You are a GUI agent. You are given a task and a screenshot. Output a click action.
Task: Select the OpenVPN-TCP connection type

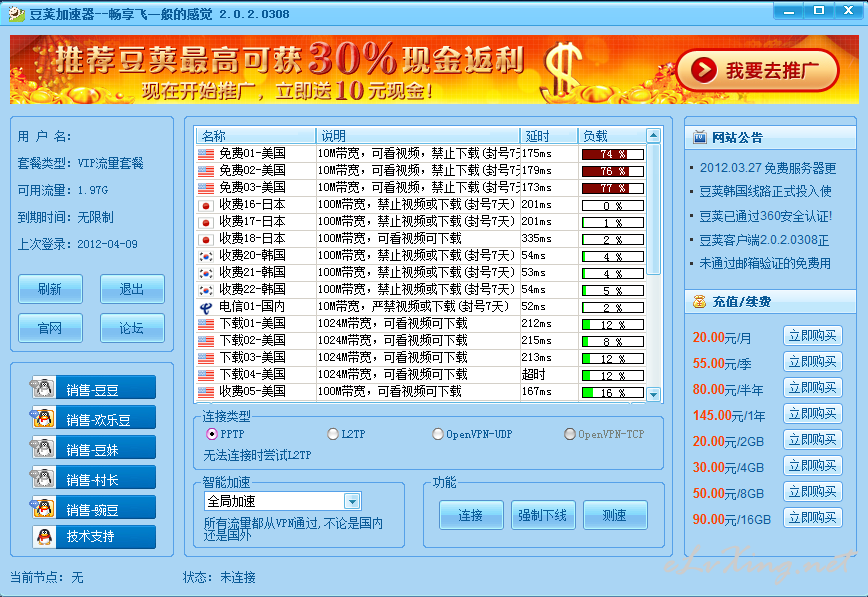570,434
